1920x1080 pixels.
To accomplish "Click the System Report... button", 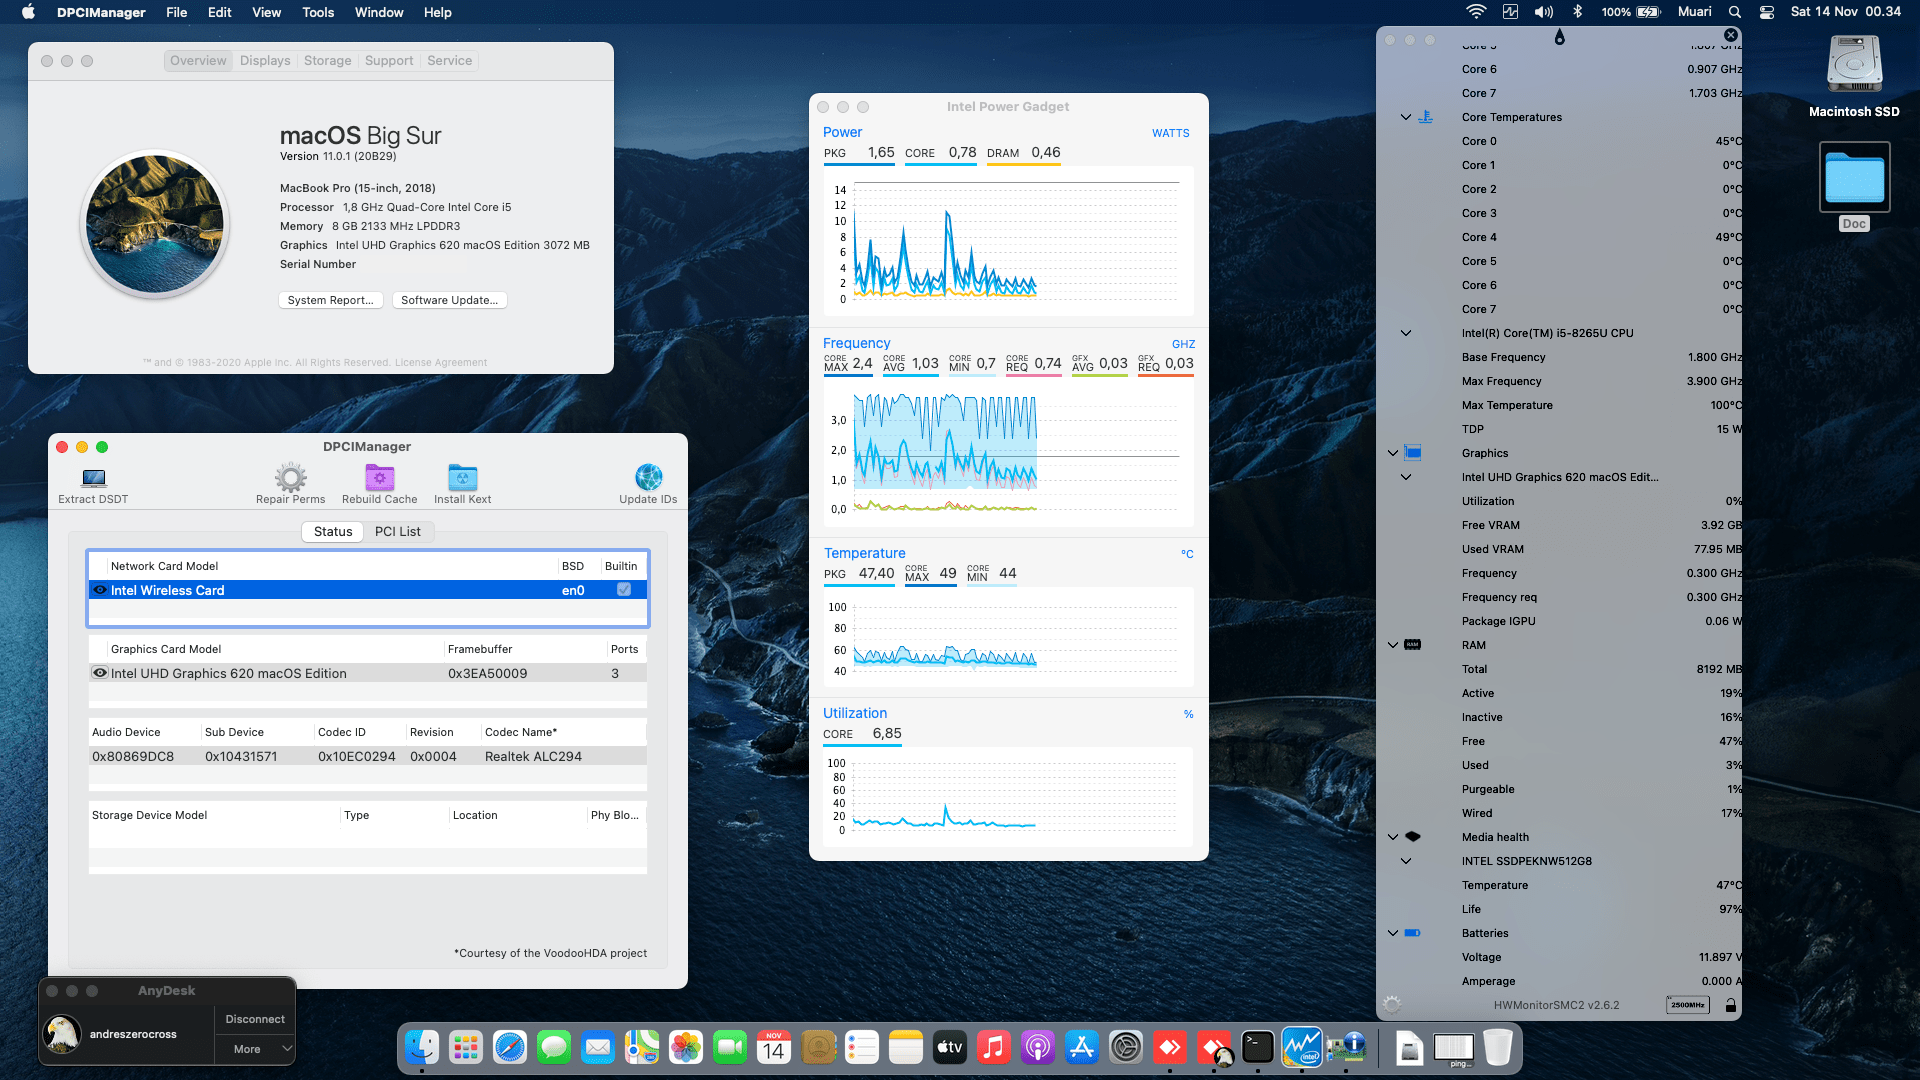I will 330,300.
